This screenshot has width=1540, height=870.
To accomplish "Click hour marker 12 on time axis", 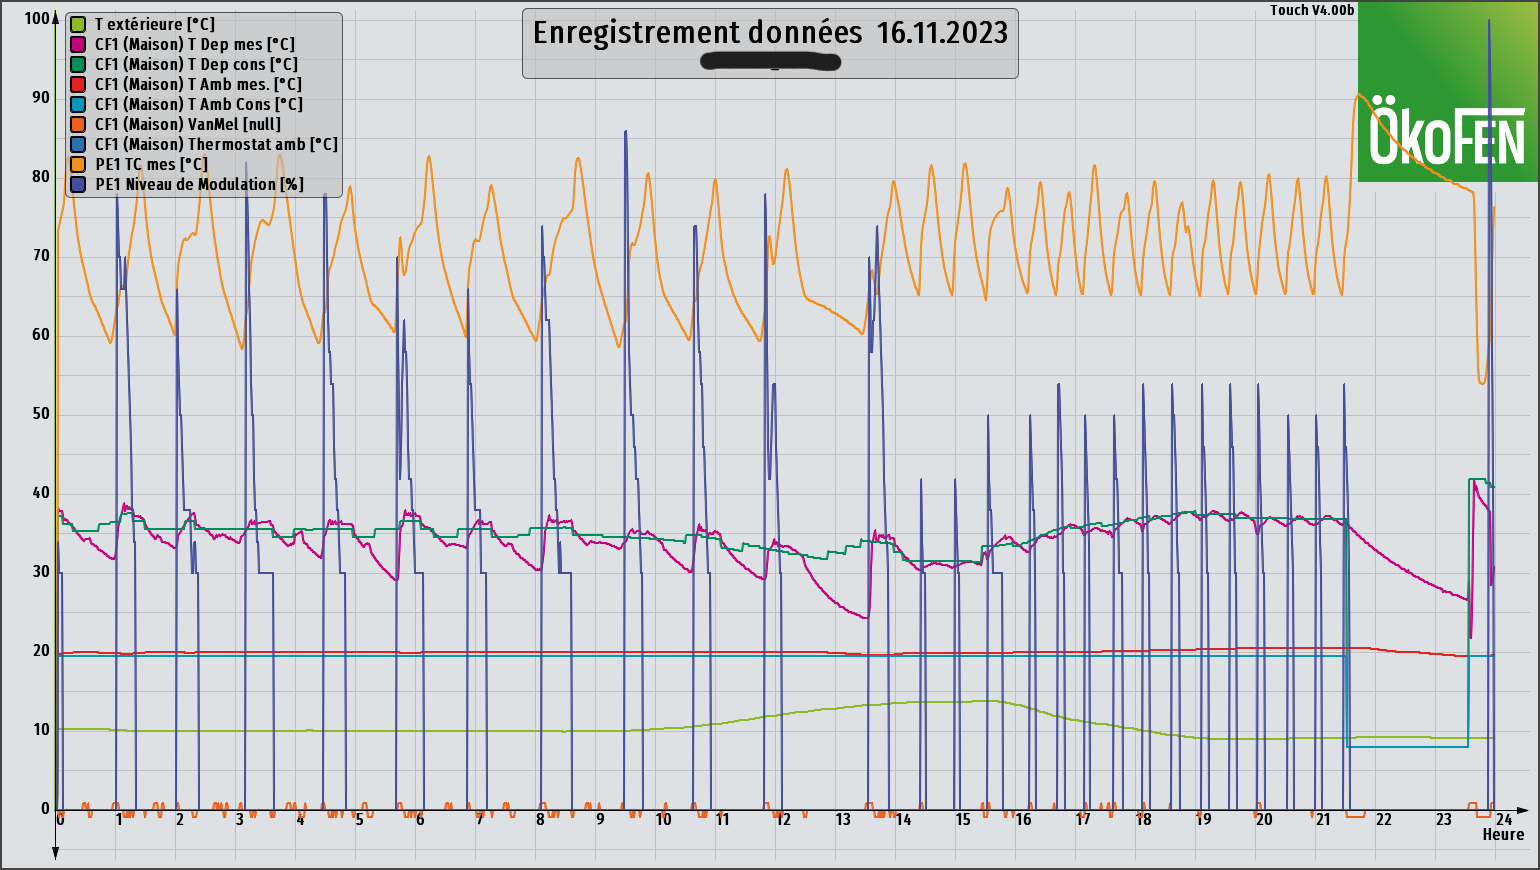I will pyautogui.click(x=783, y=819).
